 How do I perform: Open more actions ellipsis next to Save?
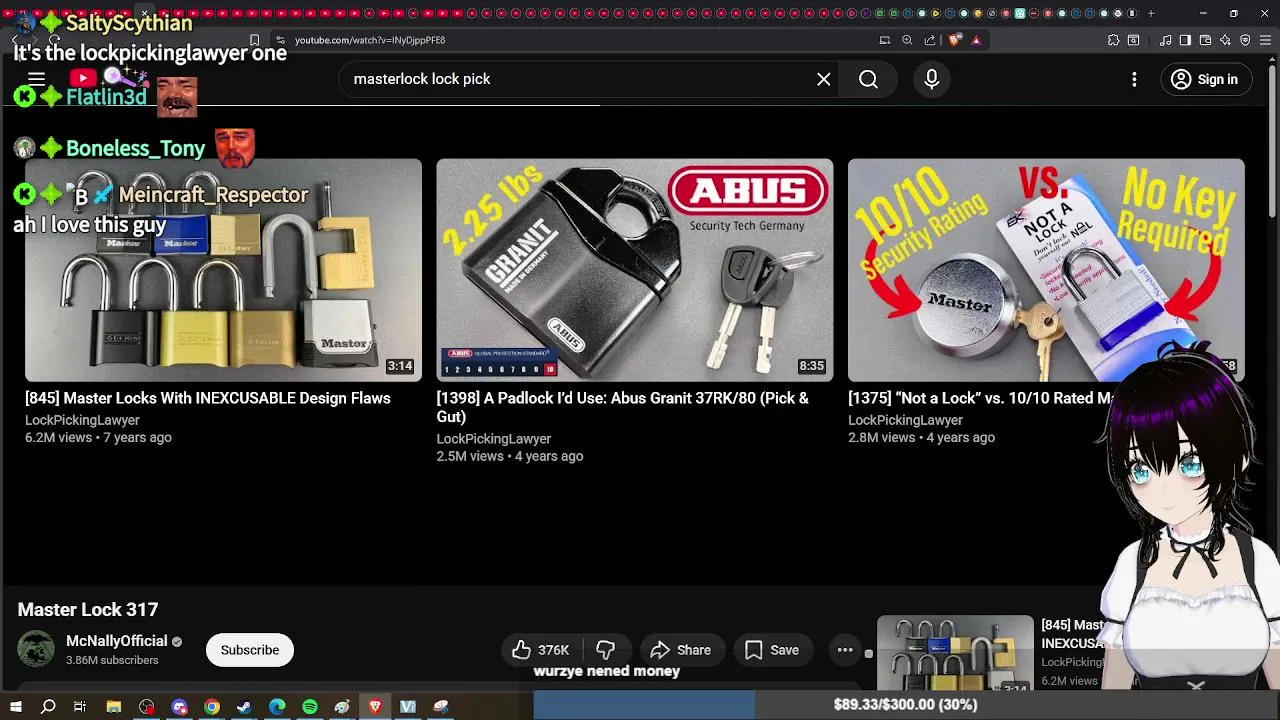[845, 650]
